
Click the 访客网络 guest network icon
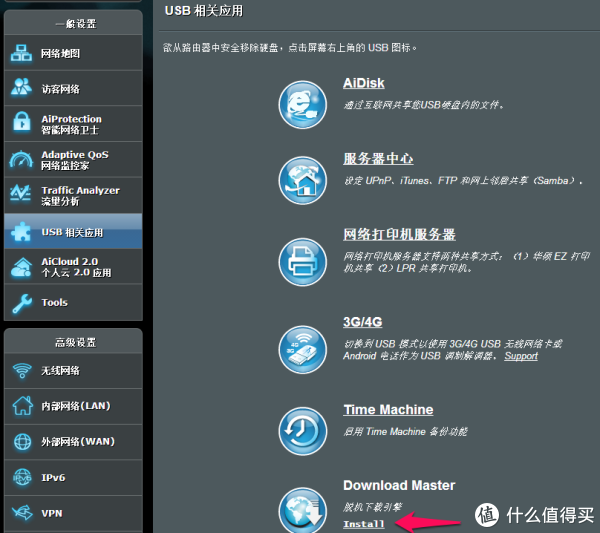point(21,88)
